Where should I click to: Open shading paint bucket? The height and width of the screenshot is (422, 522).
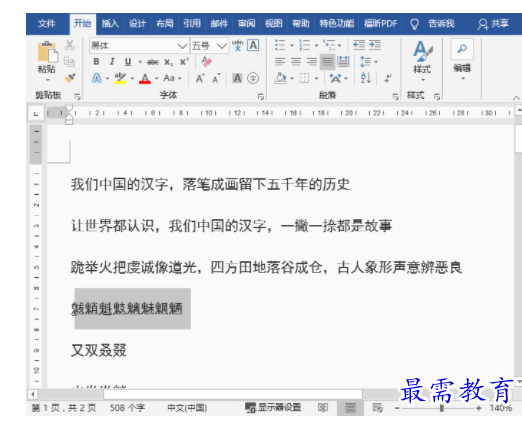pyautogui.click(x=280, y=78)
